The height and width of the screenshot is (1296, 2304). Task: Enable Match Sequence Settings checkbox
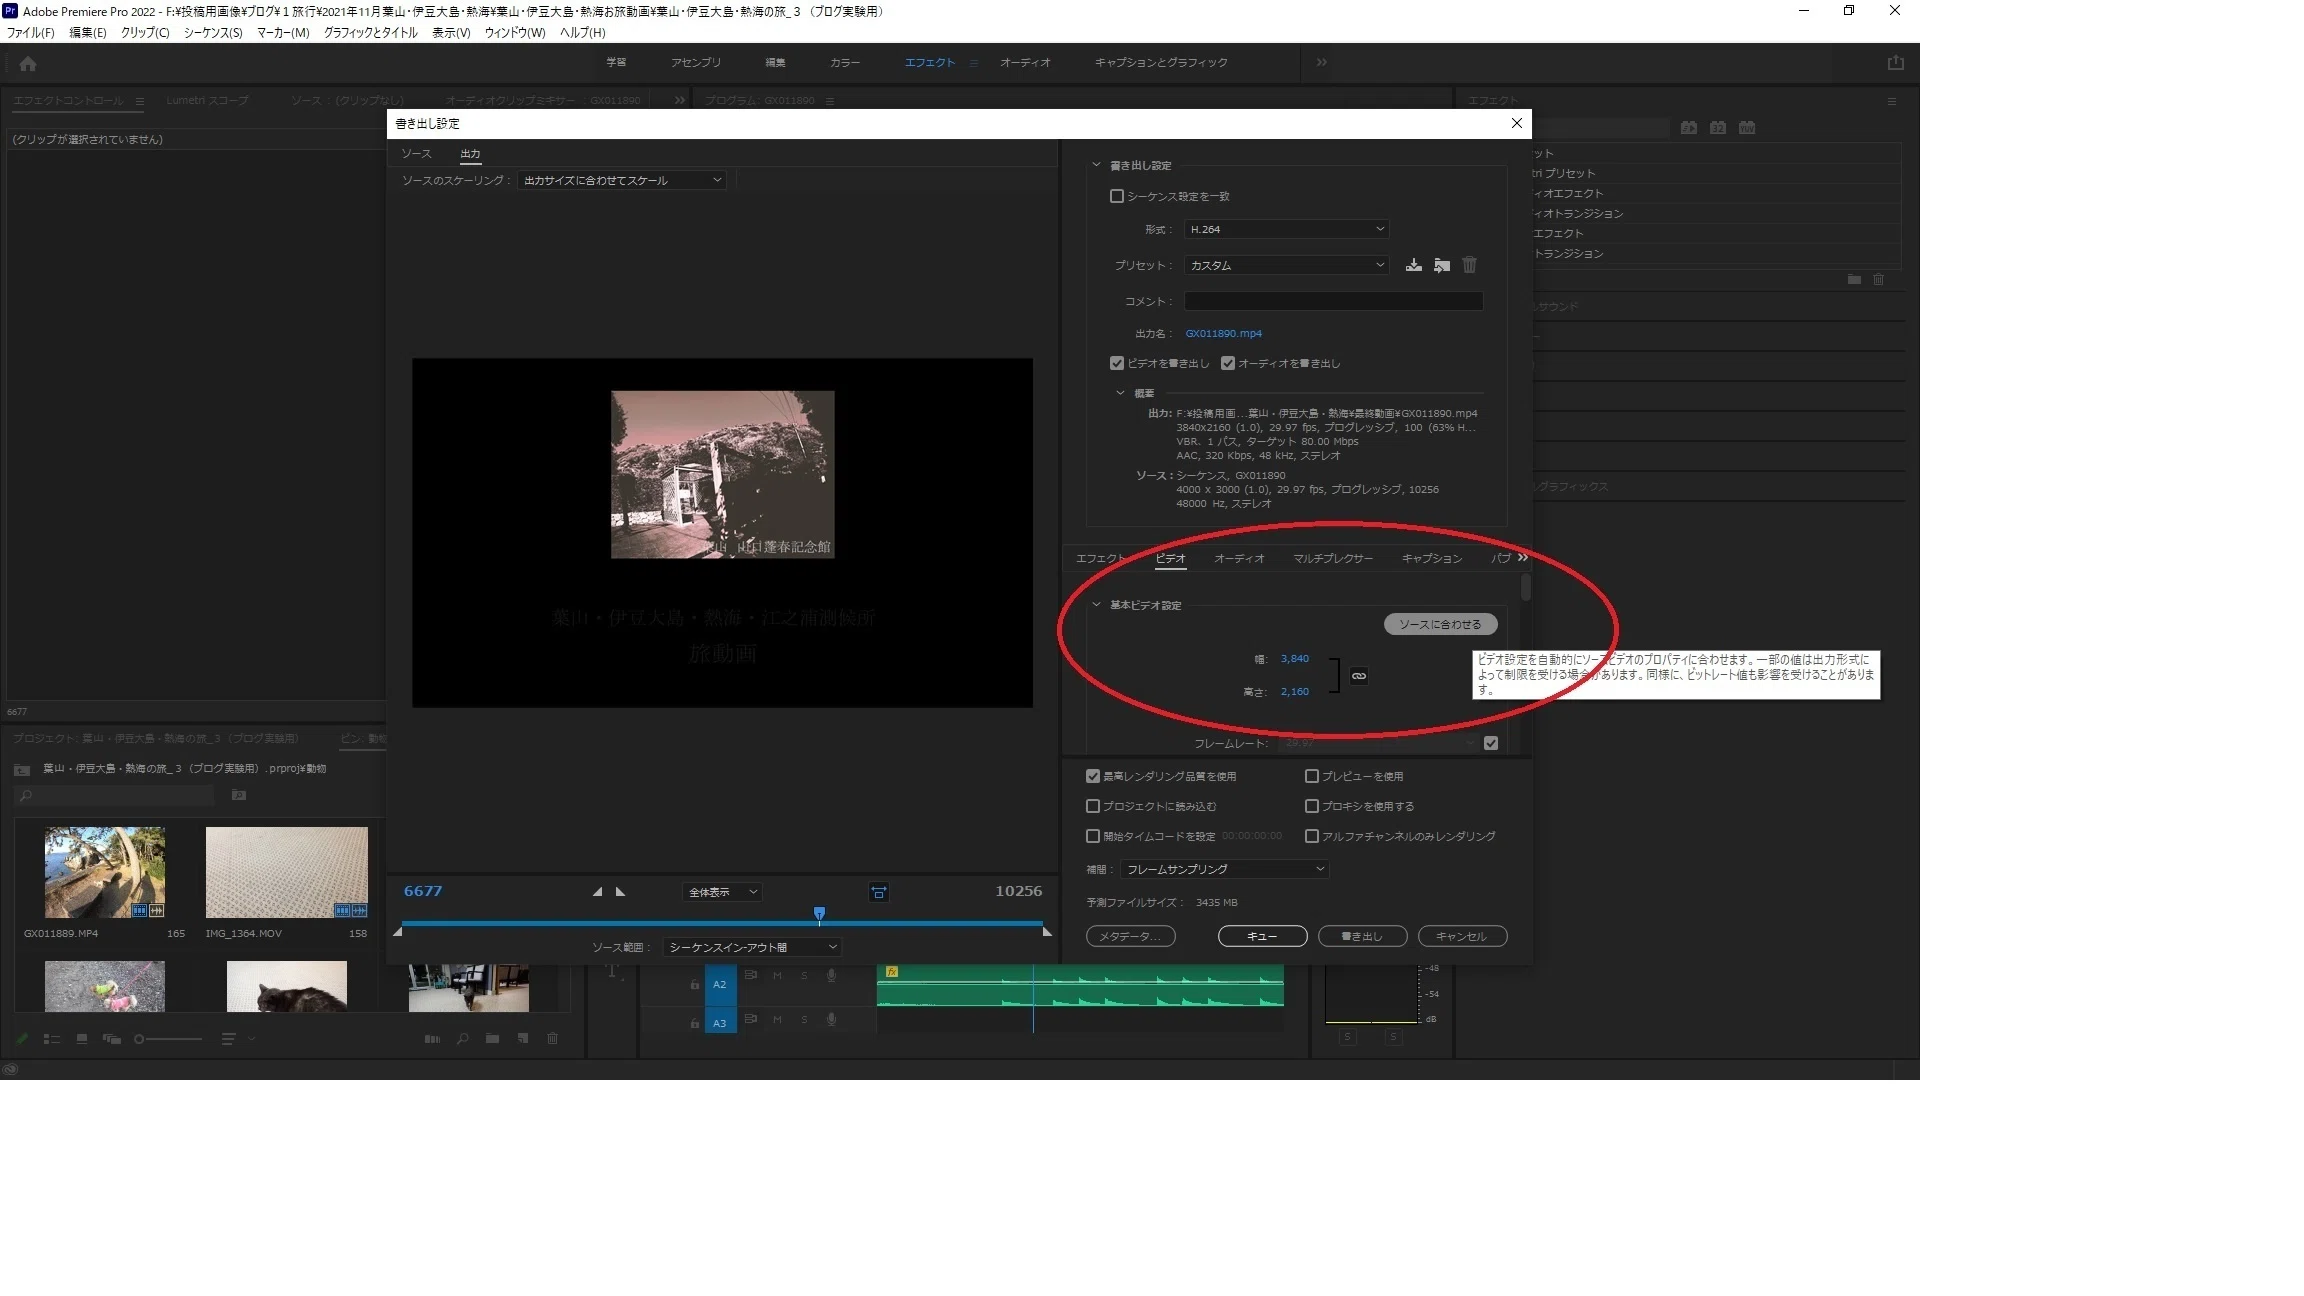click(1117, 196)
